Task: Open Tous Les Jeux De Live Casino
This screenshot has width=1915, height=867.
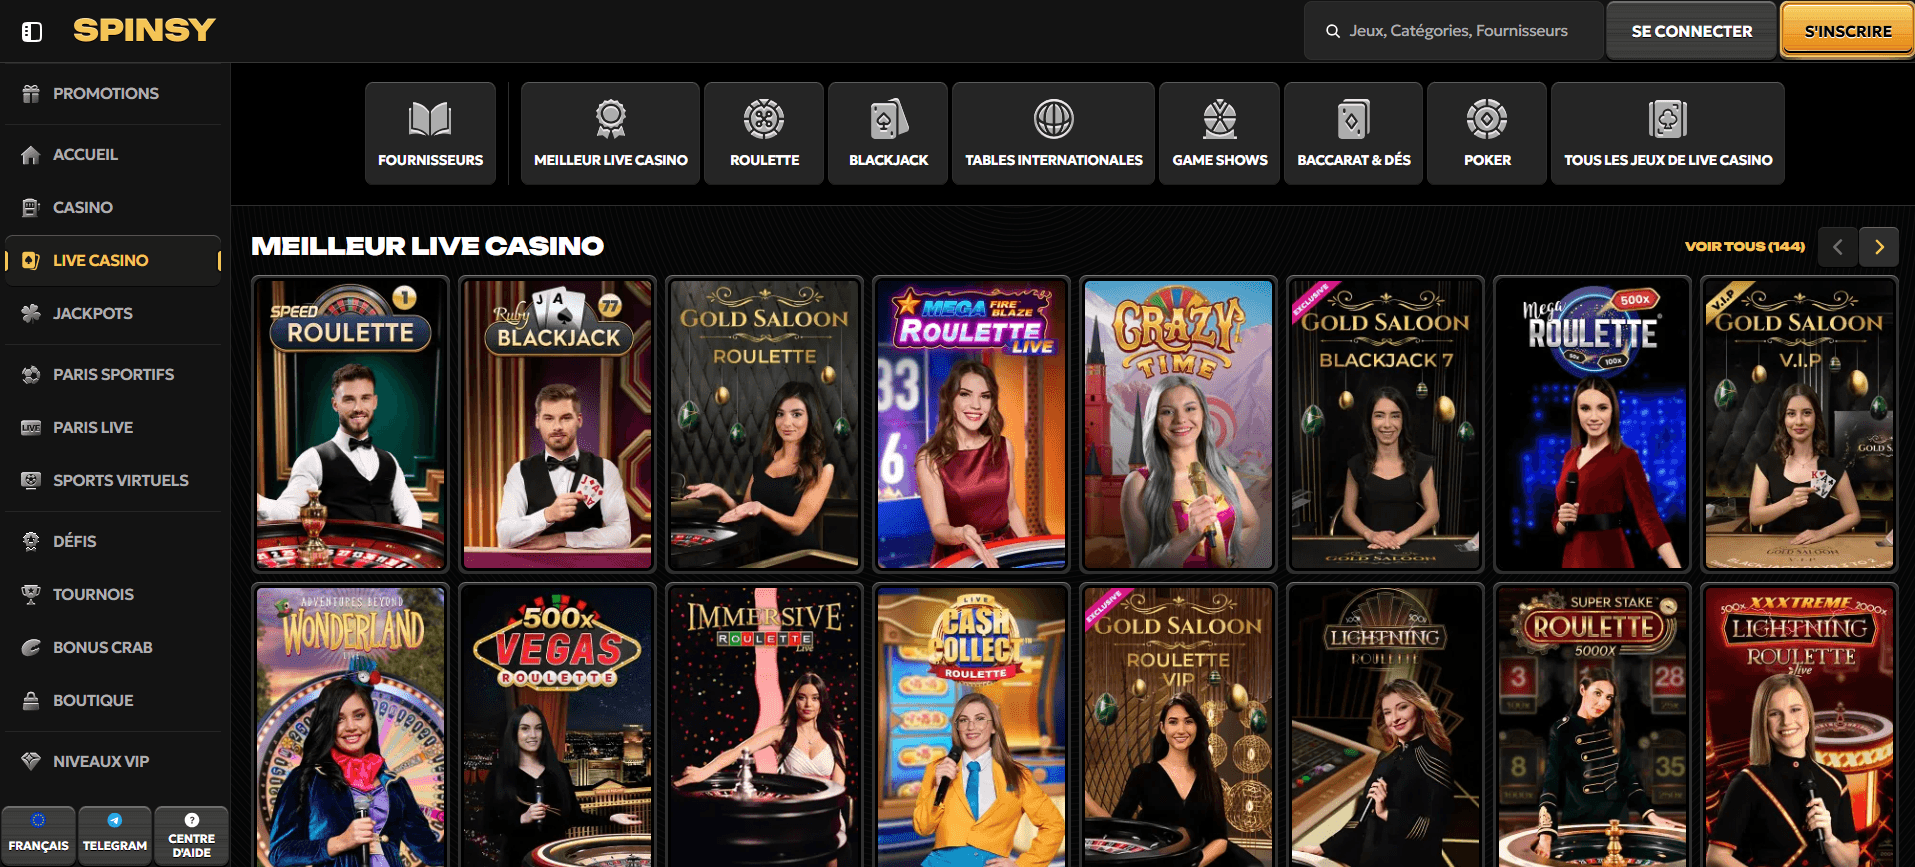Action: 1667,133
